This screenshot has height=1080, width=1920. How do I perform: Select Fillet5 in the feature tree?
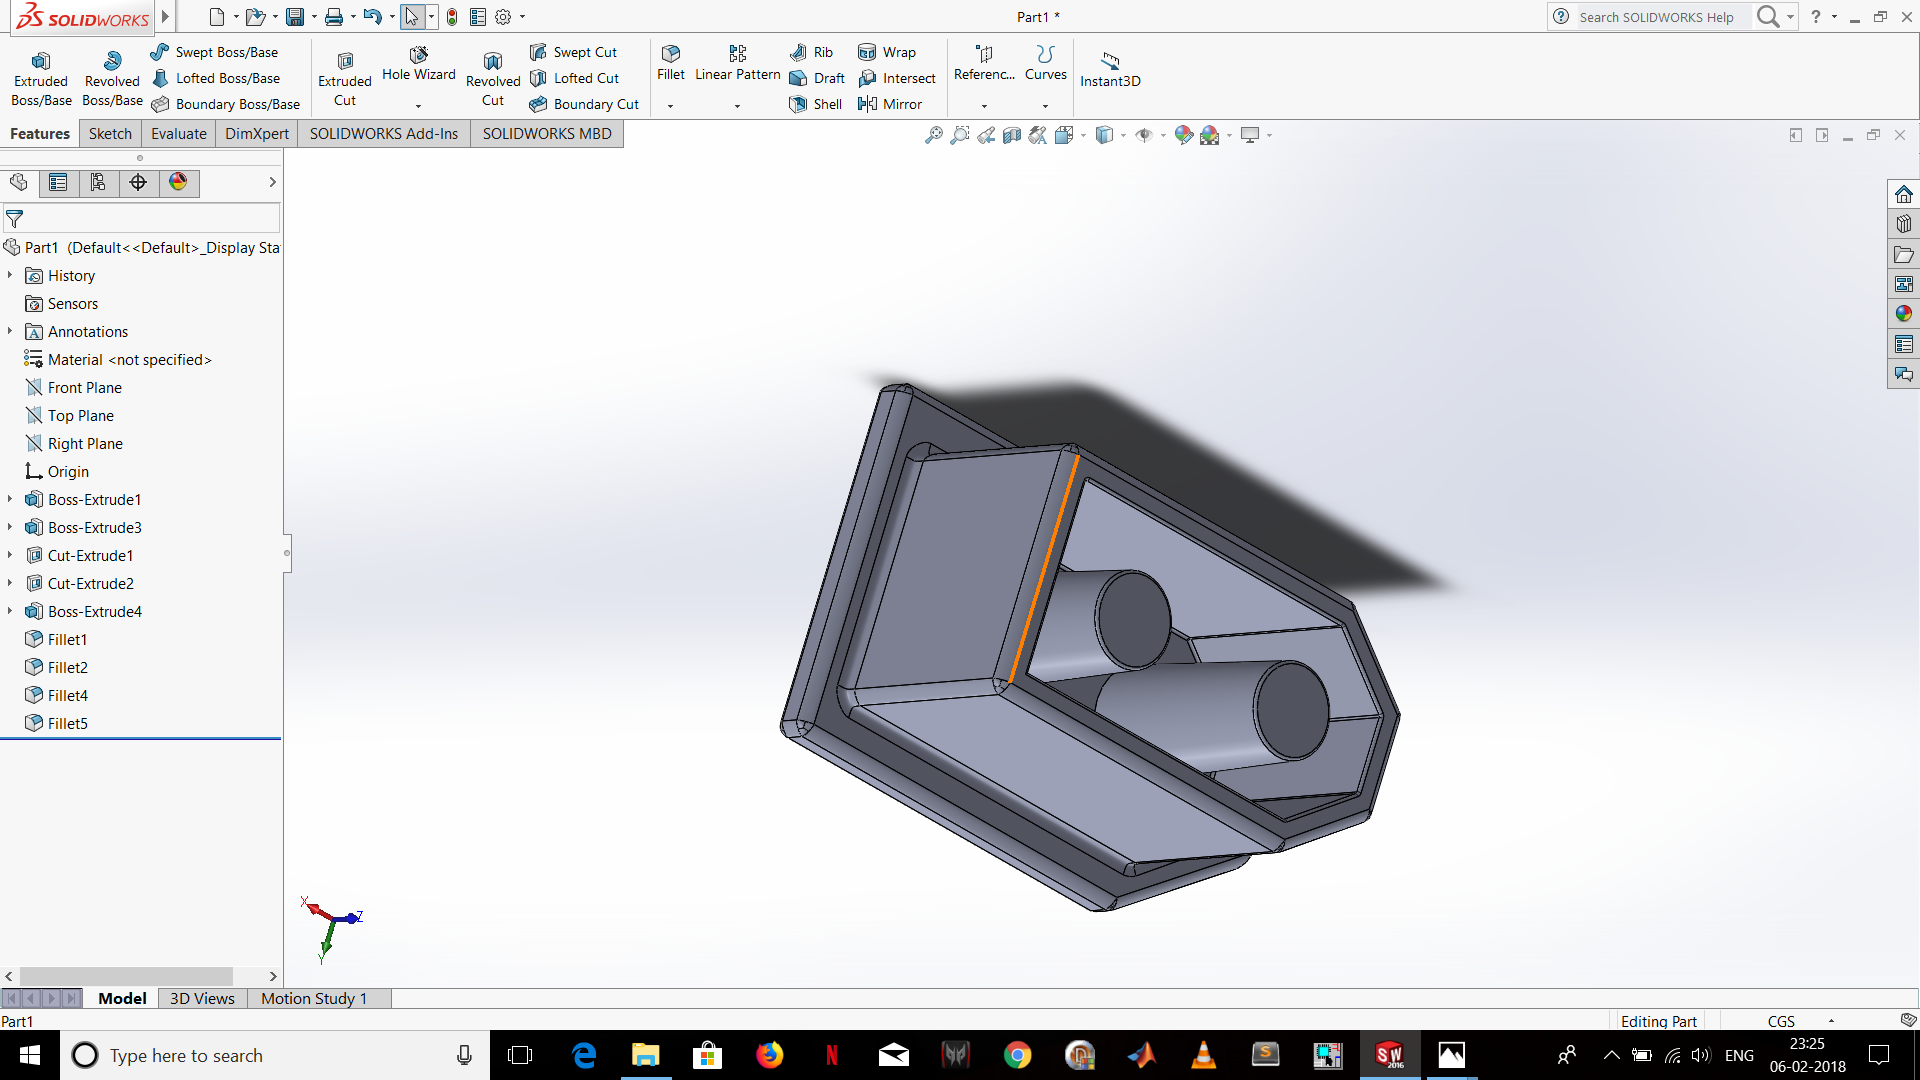[68, 723]
